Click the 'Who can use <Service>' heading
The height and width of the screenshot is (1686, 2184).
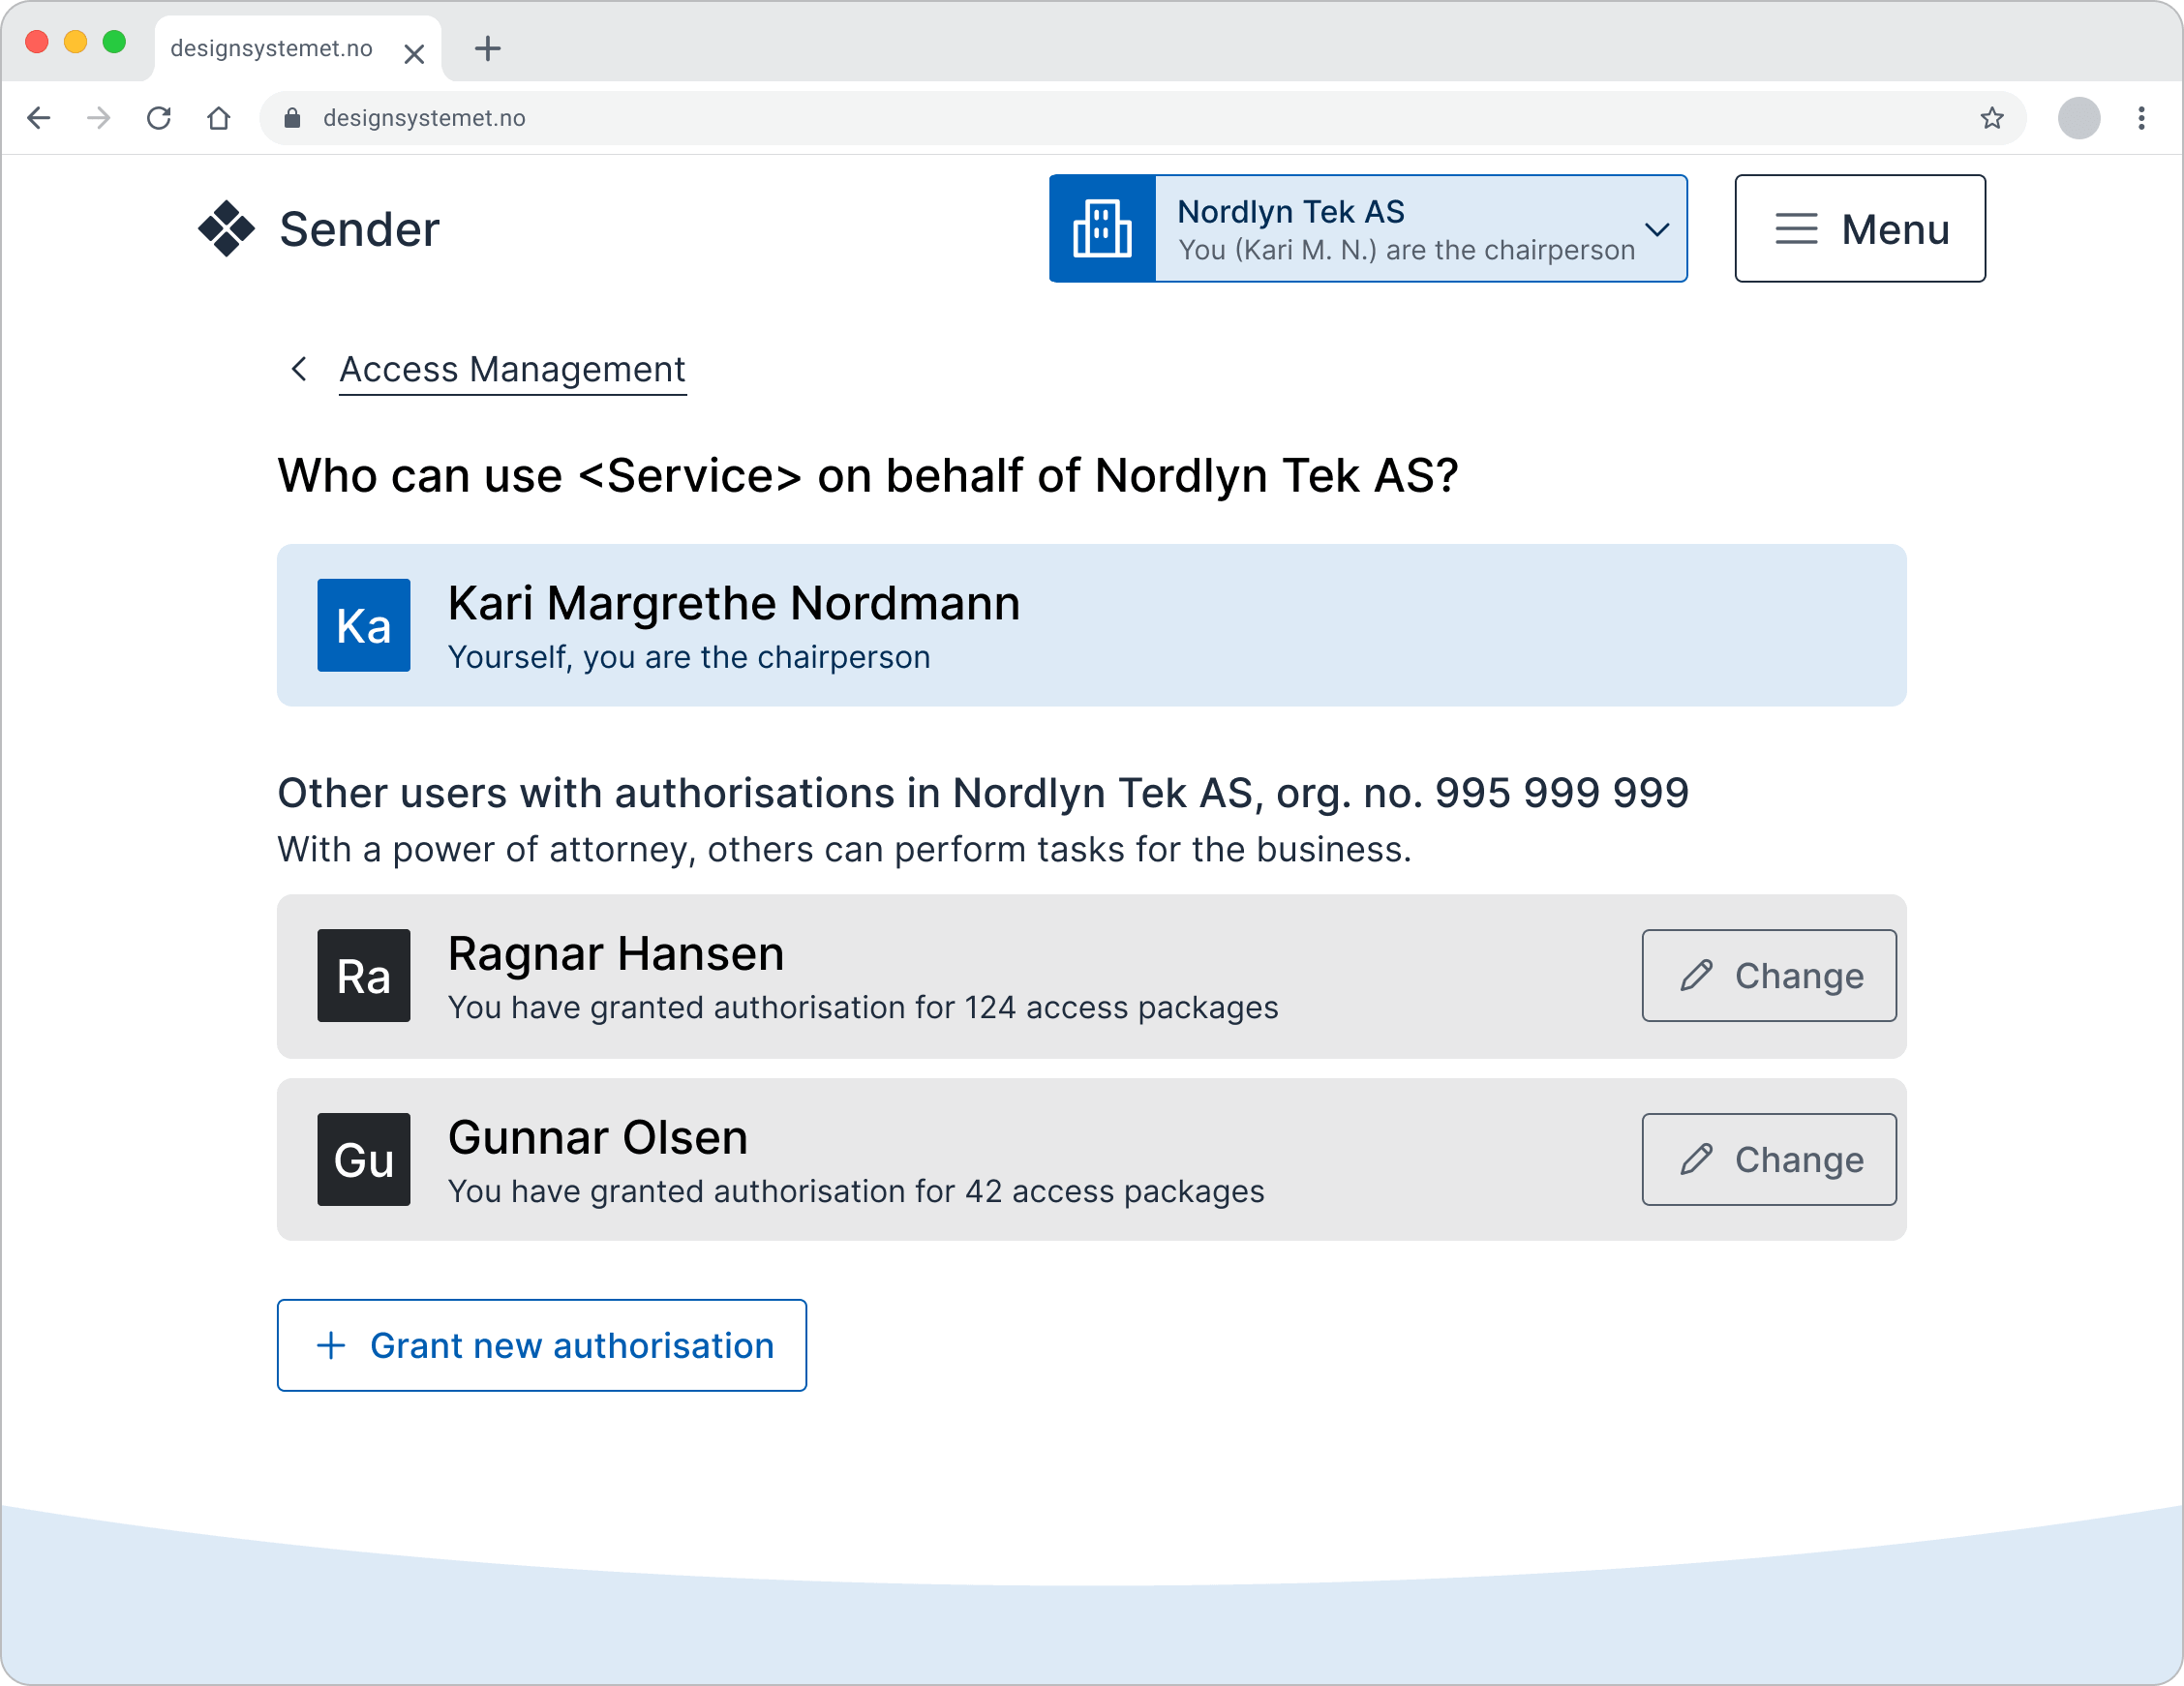868,475
